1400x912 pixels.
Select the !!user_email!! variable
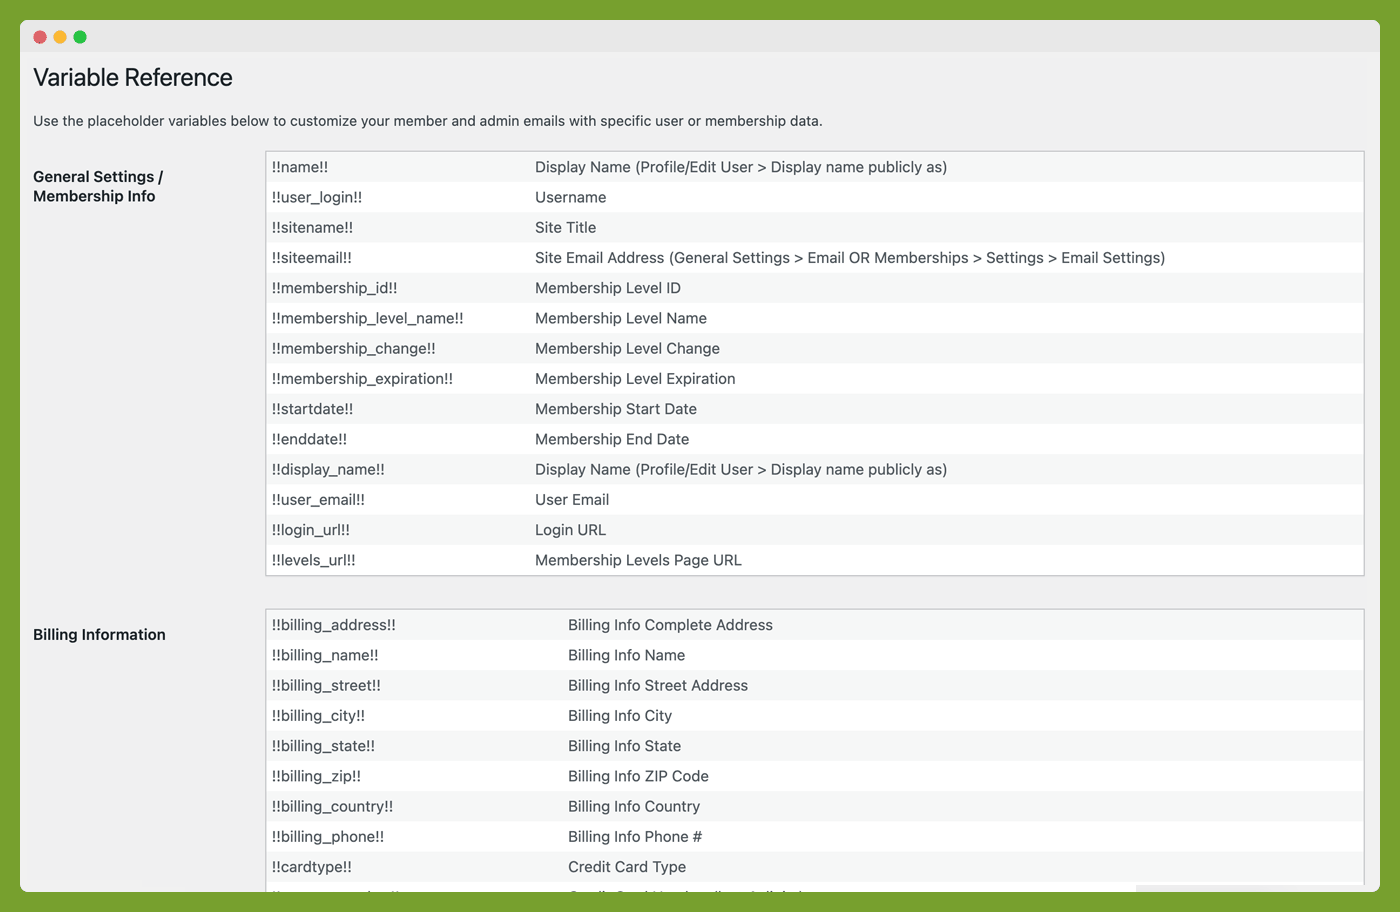pyautogui.click(x=318, y=499)
